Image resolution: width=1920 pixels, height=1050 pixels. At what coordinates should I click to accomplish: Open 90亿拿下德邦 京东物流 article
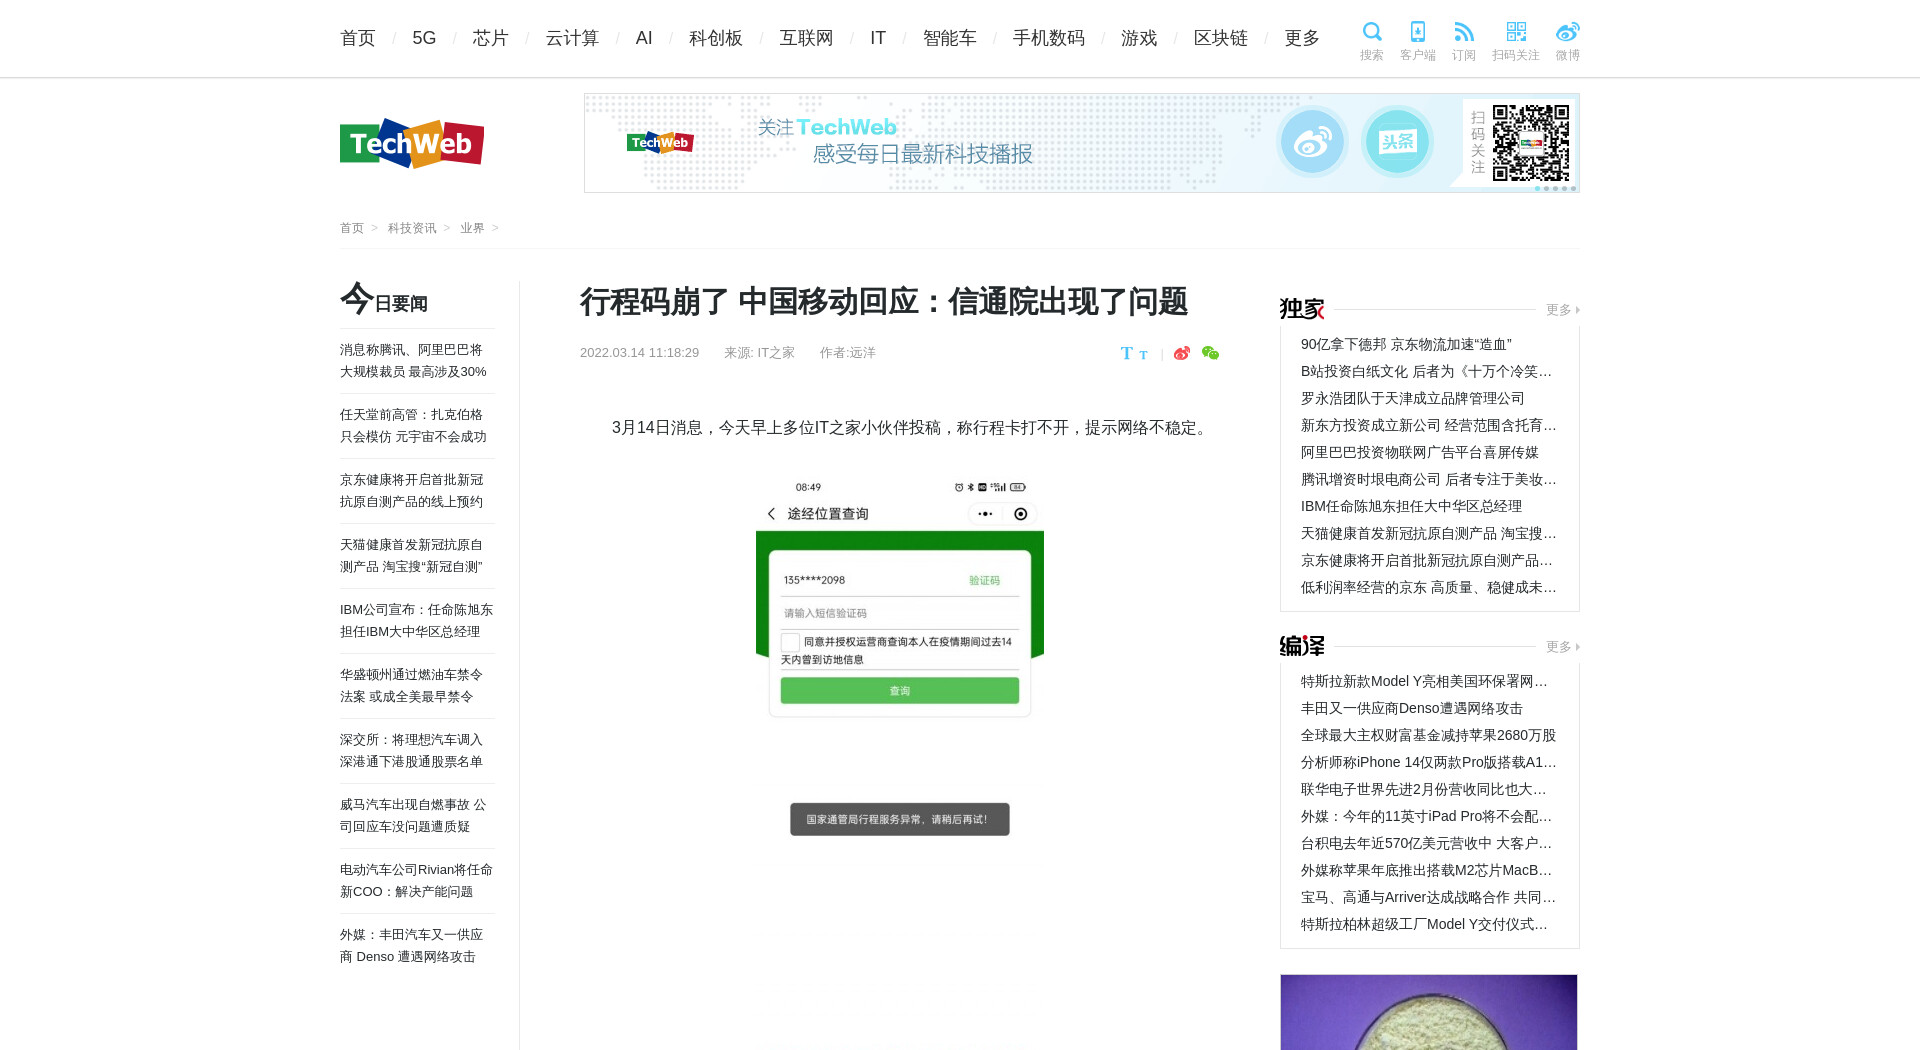[1406, 344]
